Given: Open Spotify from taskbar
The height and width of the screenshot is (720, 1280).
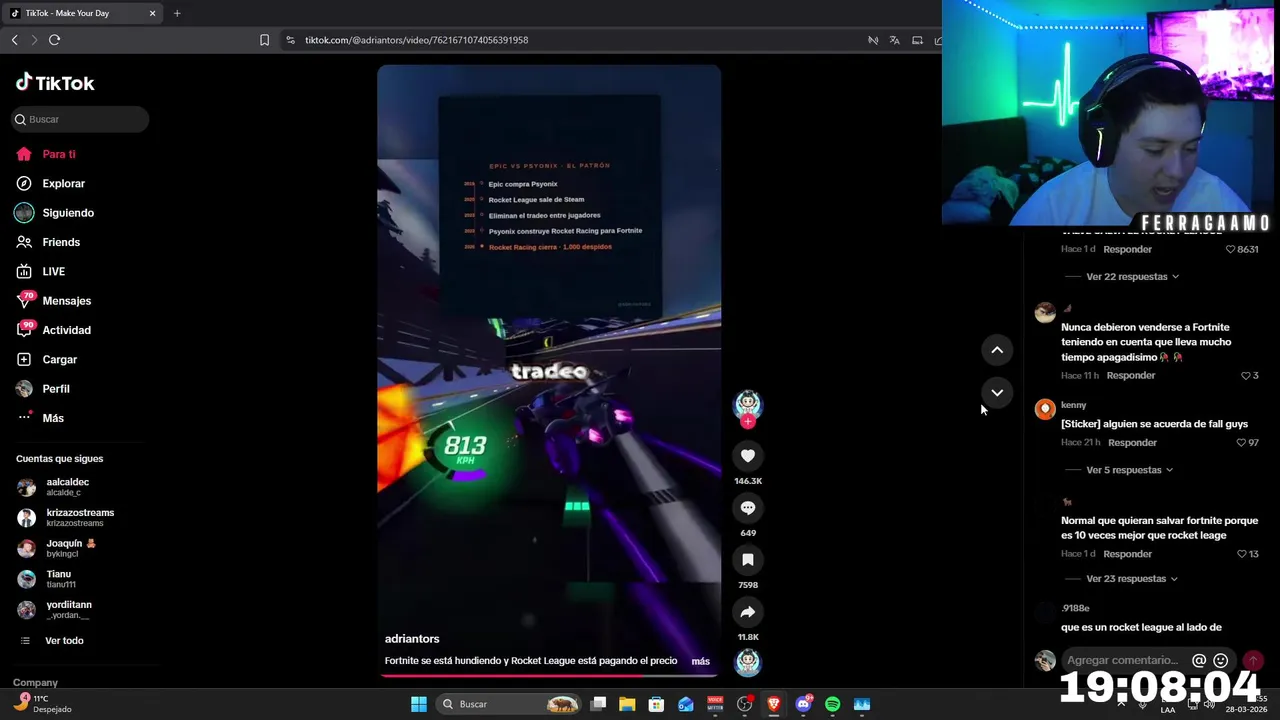Looking at the screenshot, I should [x=832, y=704].
